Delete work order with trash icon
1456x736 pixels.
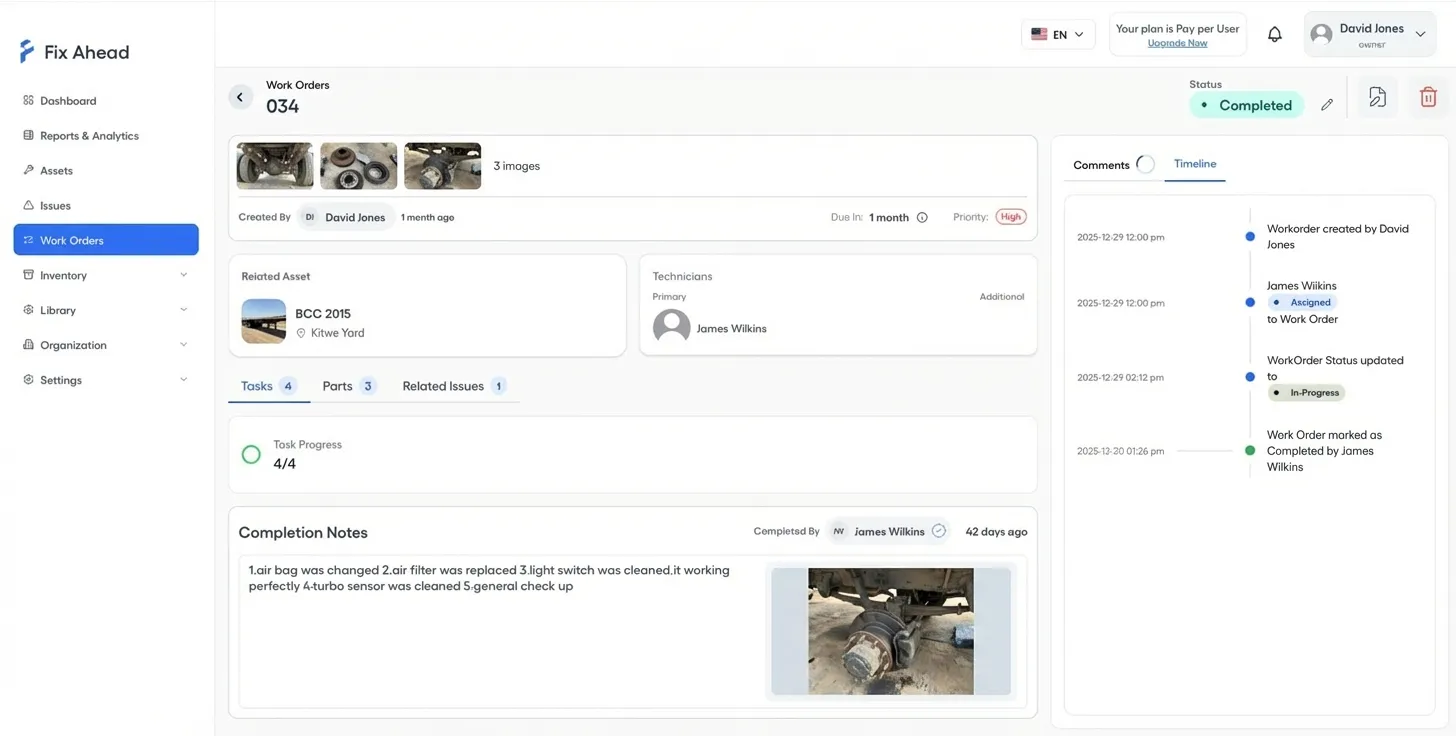click(1428, 97)
